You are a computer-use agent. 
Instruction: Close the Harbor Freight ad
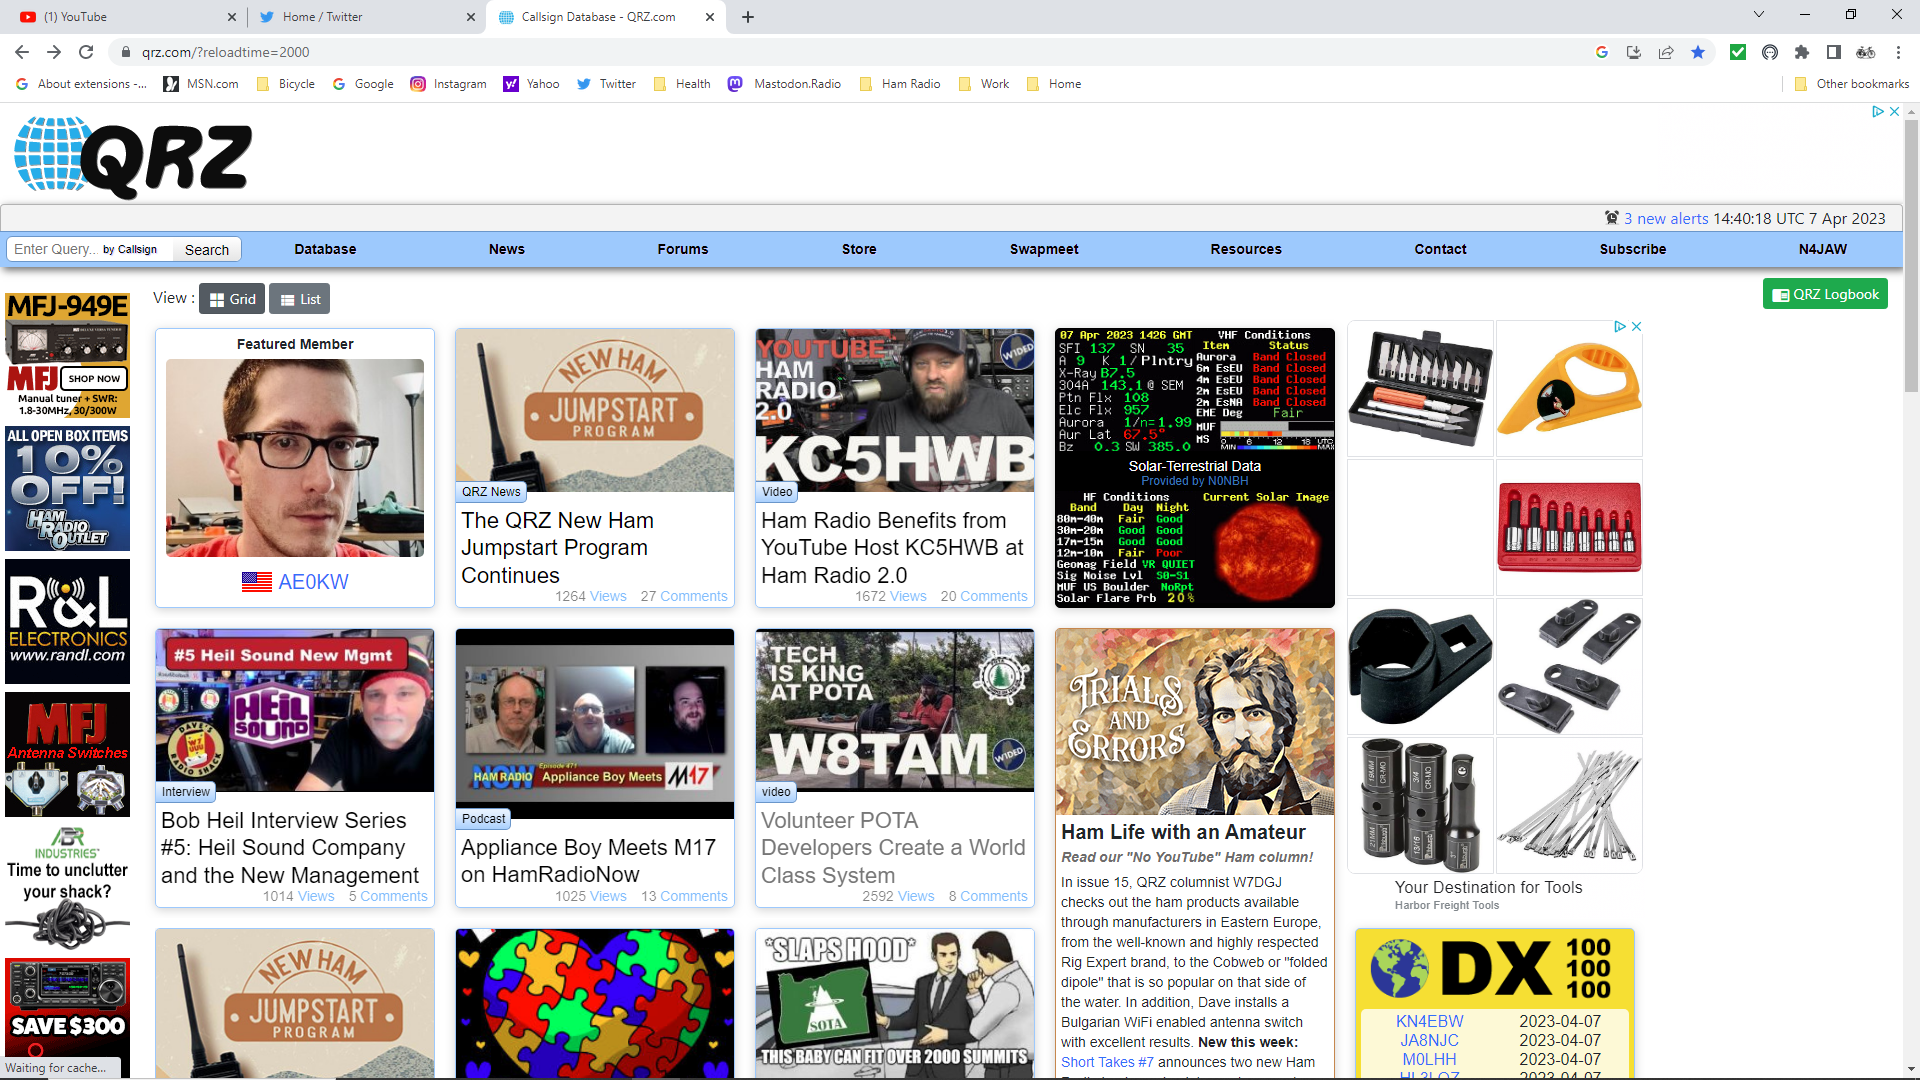point(1637,327)
